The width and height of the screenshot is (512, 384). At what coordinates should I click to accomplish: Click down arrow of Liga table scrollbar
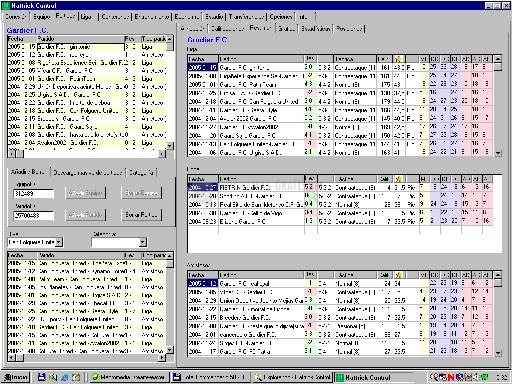click(x=498, y=153)
